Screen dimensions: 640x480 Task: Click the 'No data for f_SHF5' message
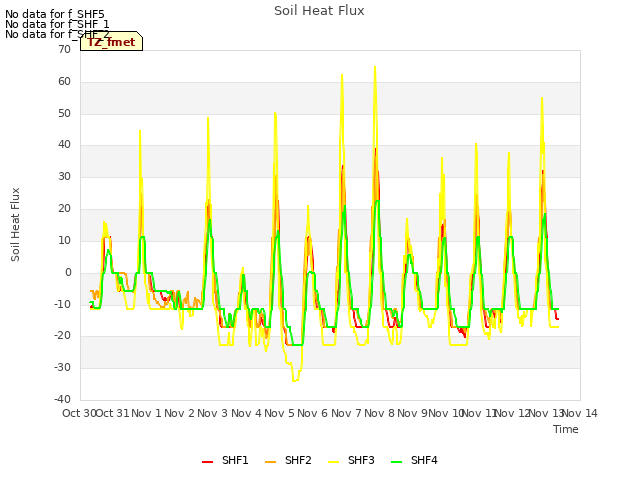(x=55, y=15)
